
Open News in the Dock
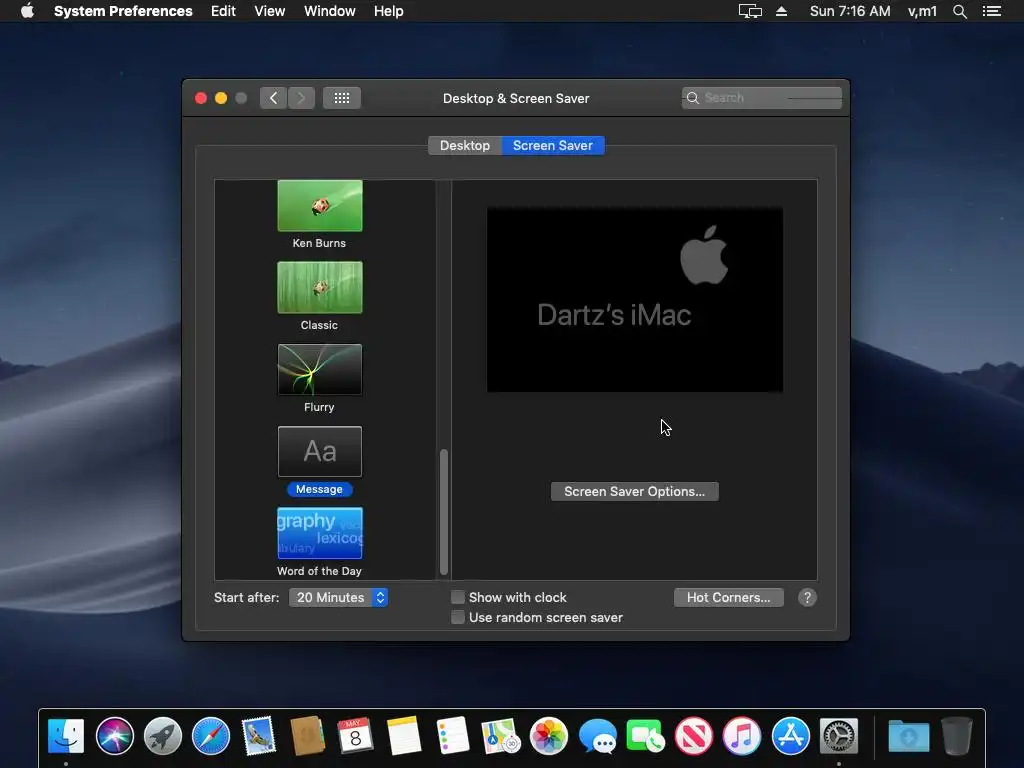[694, 736]
